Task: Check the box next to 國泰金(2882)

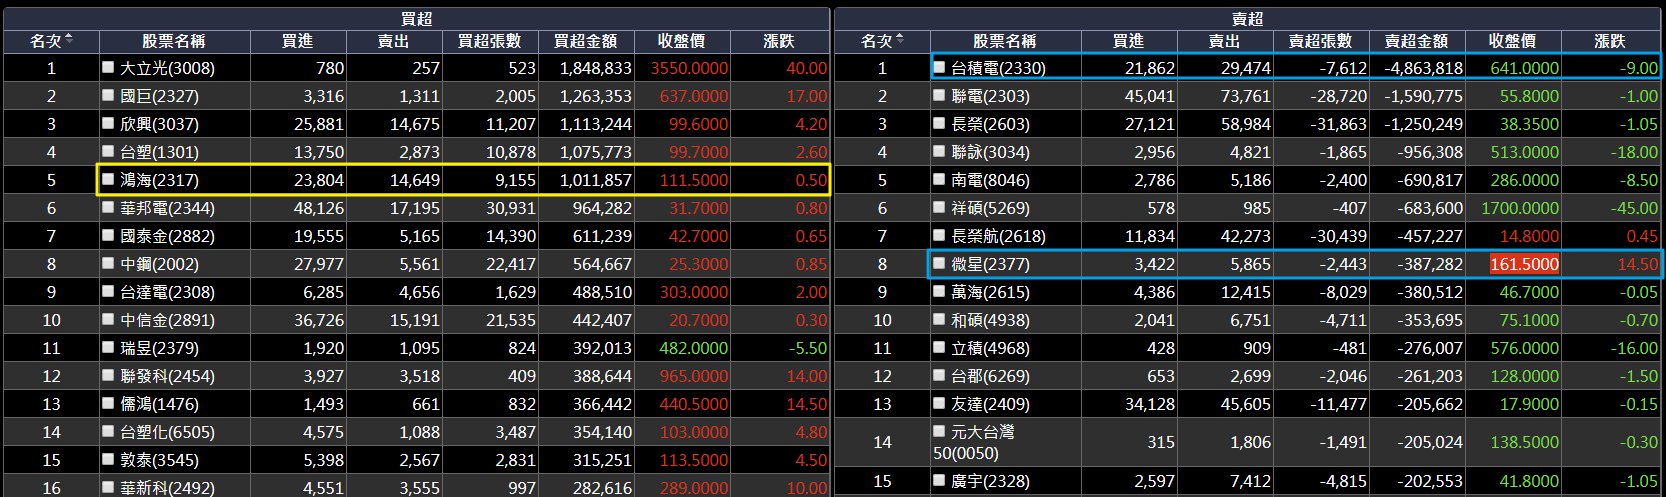Action: point(108,235)
